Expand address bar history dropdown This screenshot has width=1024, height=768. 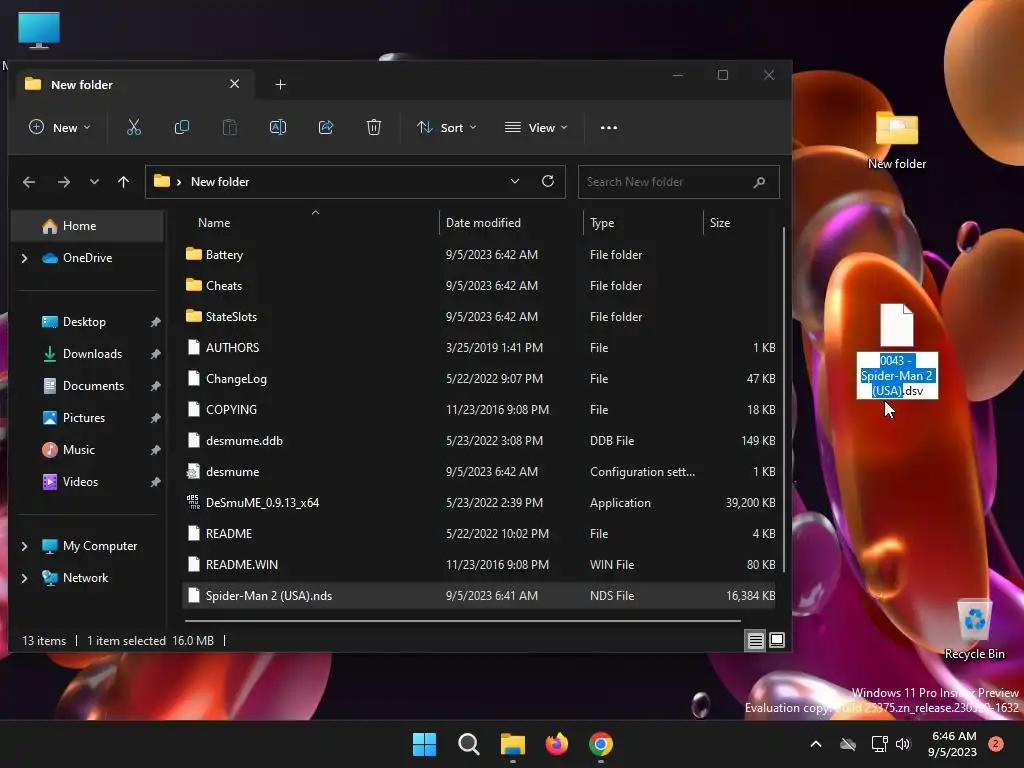[515, 182]
